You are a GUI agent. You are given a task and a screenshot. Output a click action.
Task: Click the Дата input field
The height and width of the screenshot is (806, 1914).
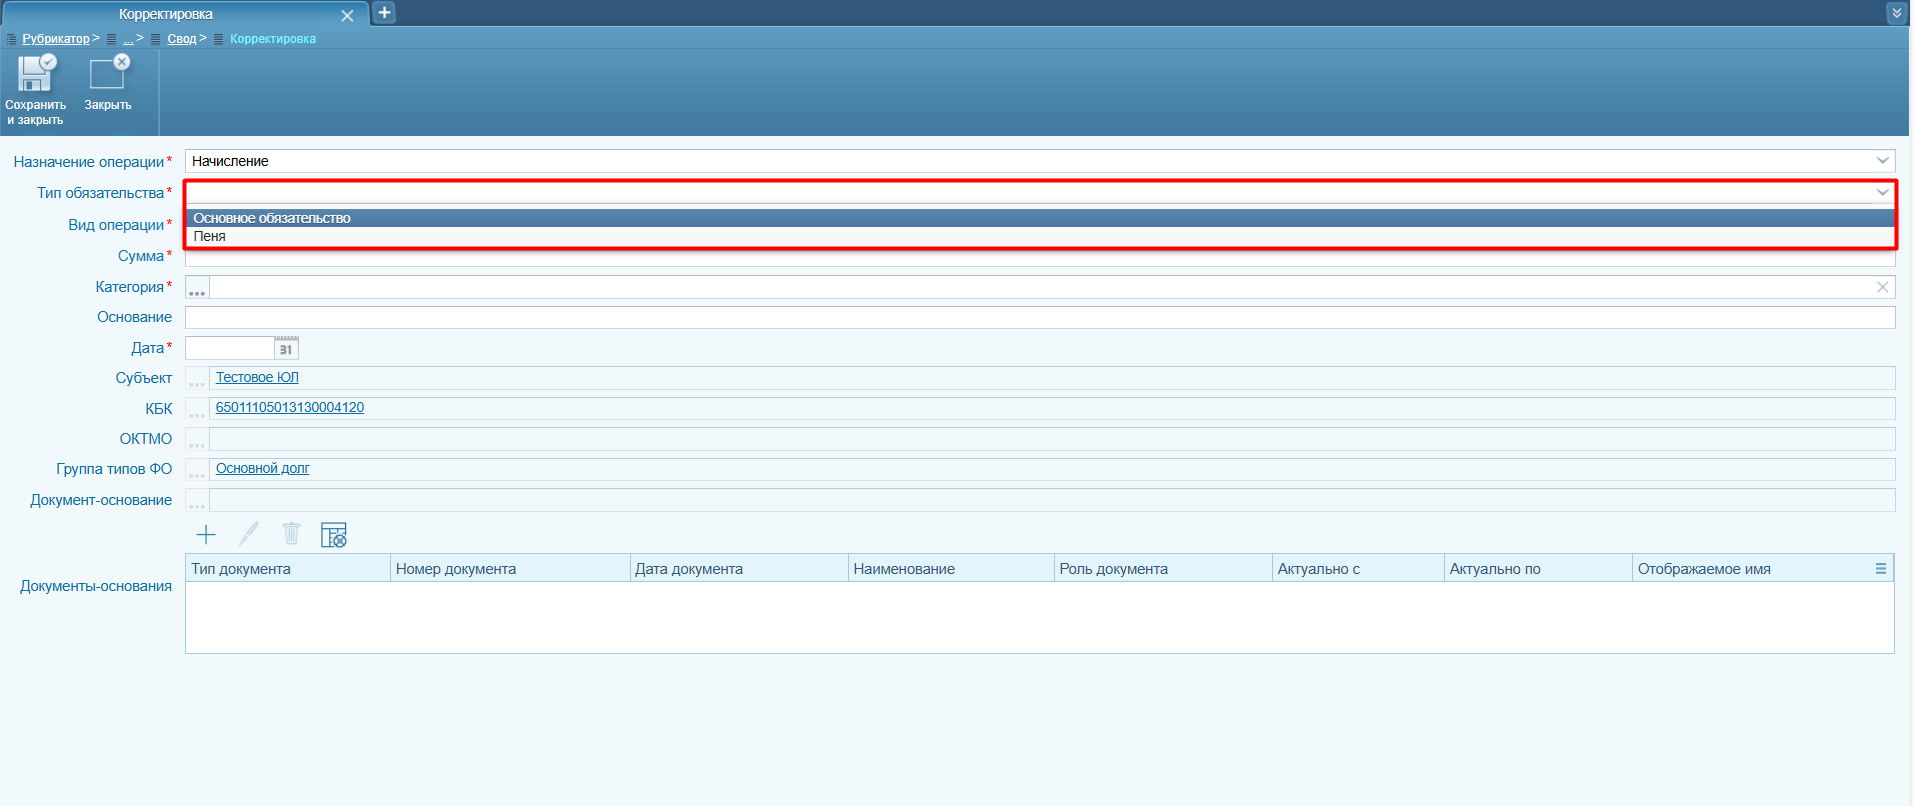click(x=230, y=348)
